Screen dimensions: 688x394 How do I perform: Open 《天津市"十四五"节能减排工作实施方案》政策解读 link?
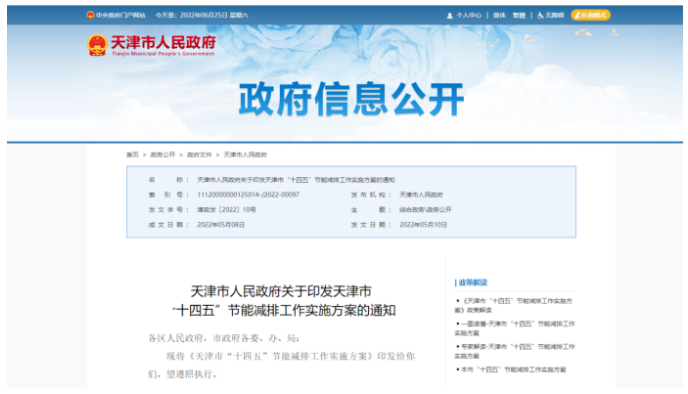click(x=513, y=305)
